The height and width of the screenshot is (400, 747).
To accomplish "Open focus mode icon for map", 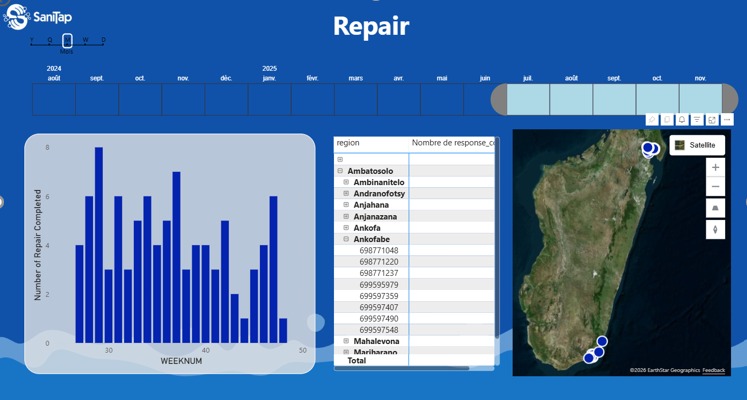I will [712, 119].
